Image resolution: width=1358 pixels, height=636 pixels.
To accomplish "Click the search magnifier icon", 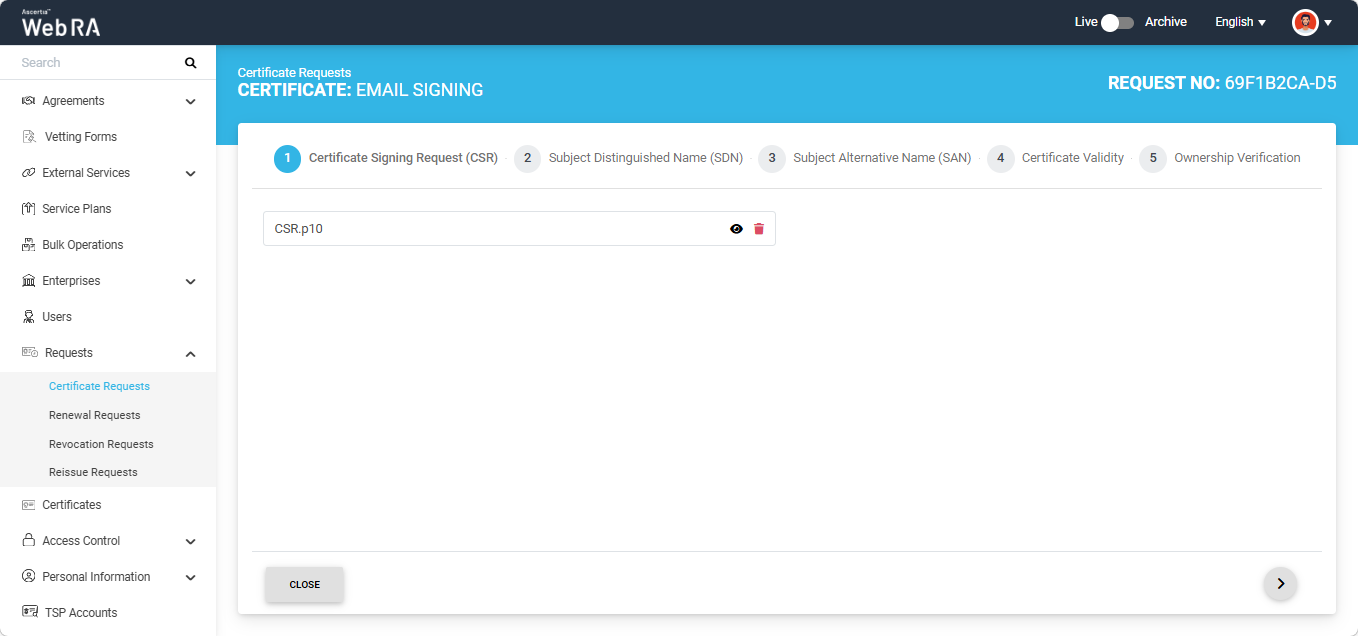I will [190, 63].
